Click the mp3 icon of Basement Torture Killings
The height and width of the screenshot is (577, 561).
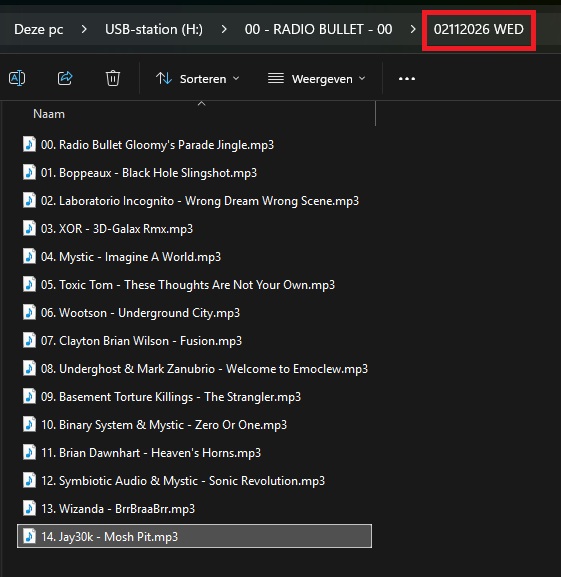(x=29, y=396)
